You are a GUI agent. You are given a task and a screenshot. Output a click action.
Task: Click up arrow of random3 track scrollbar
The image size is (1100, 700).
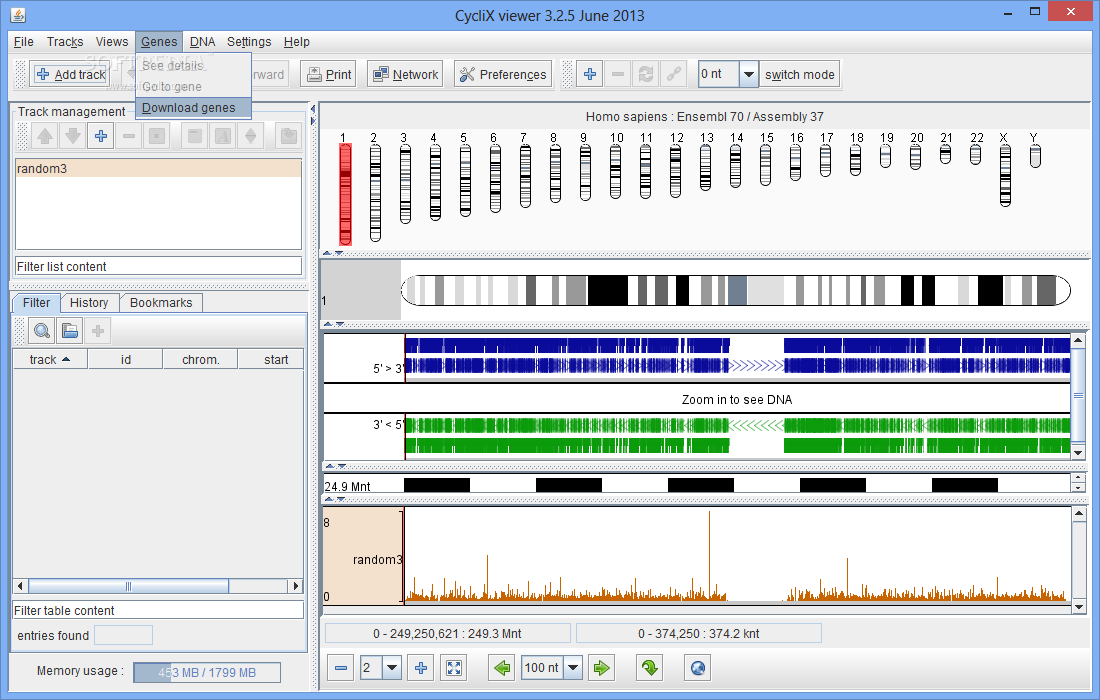click(x=1078, y=513)
